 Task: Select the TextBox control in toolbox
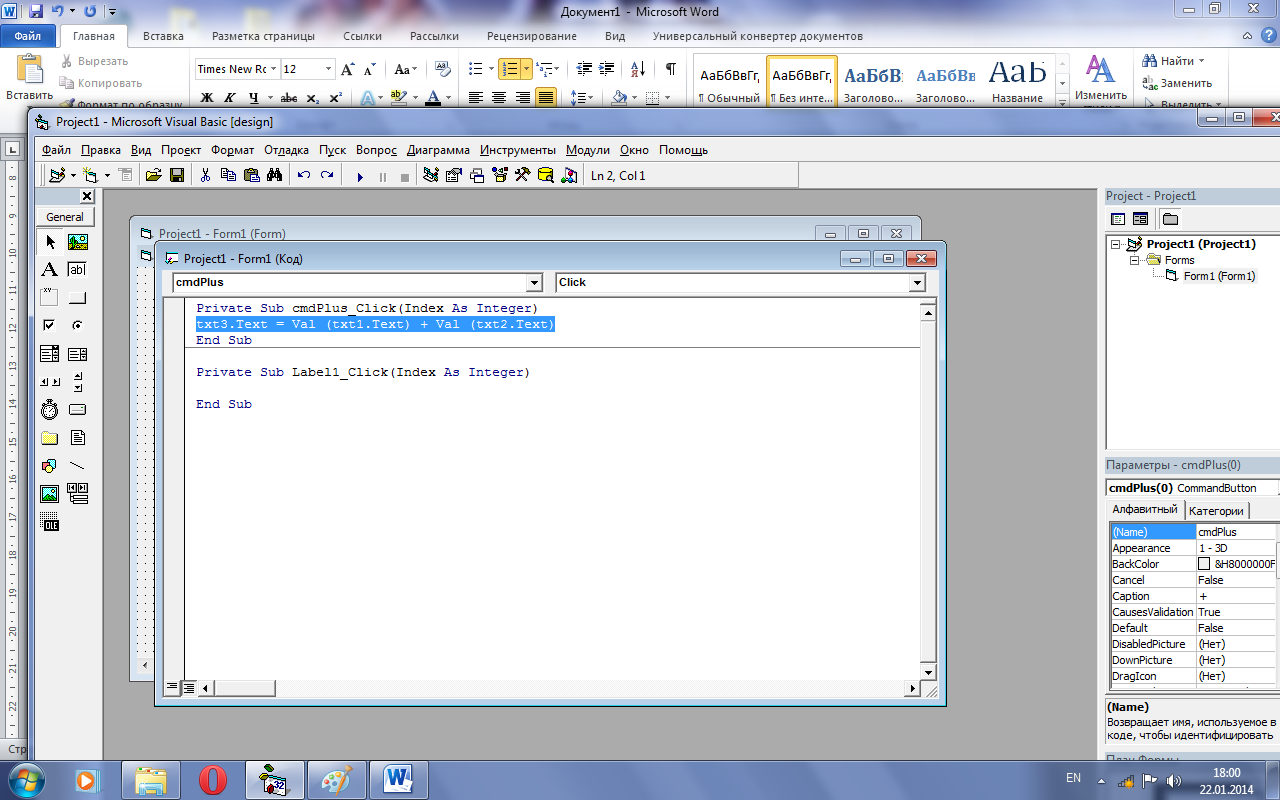pyautogui.click(x=78, y=270)
